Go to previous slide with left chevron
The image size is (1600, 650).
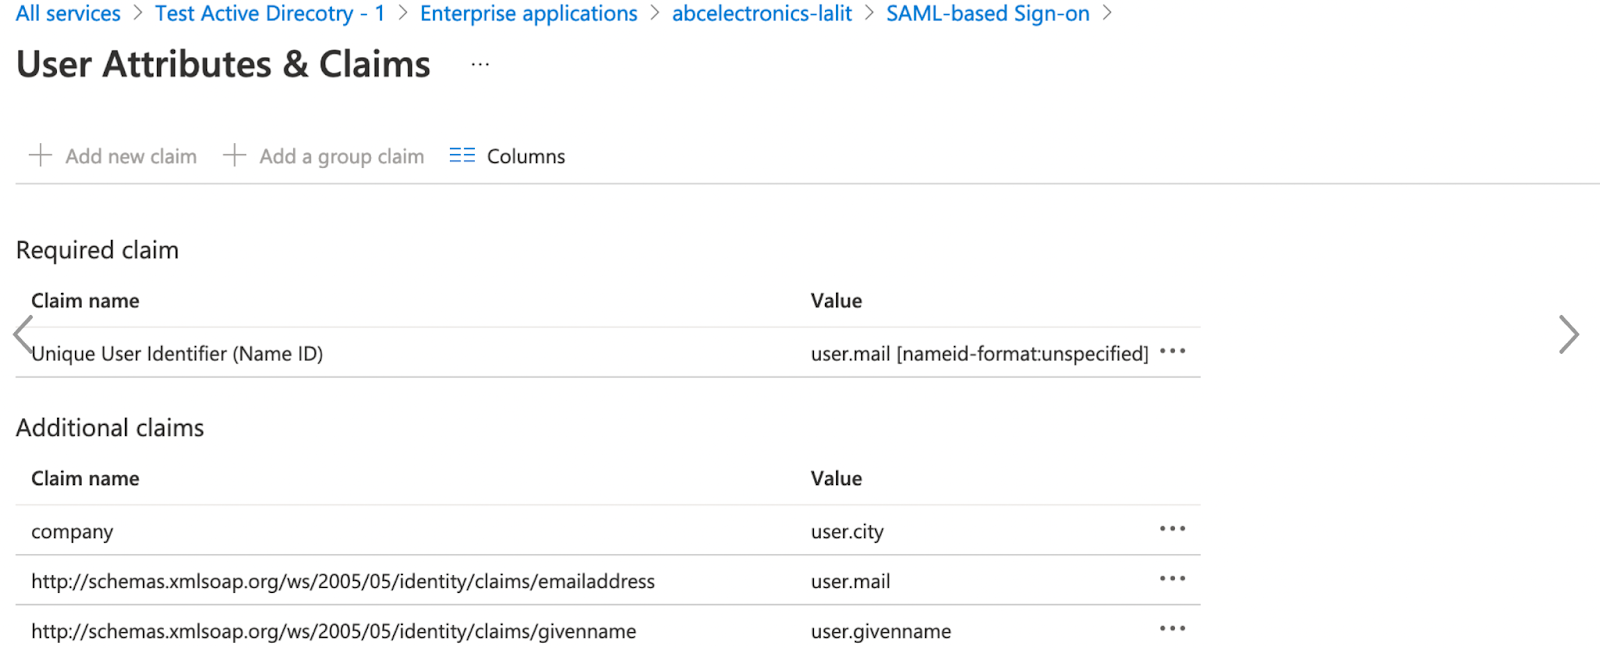coord(23,334)
